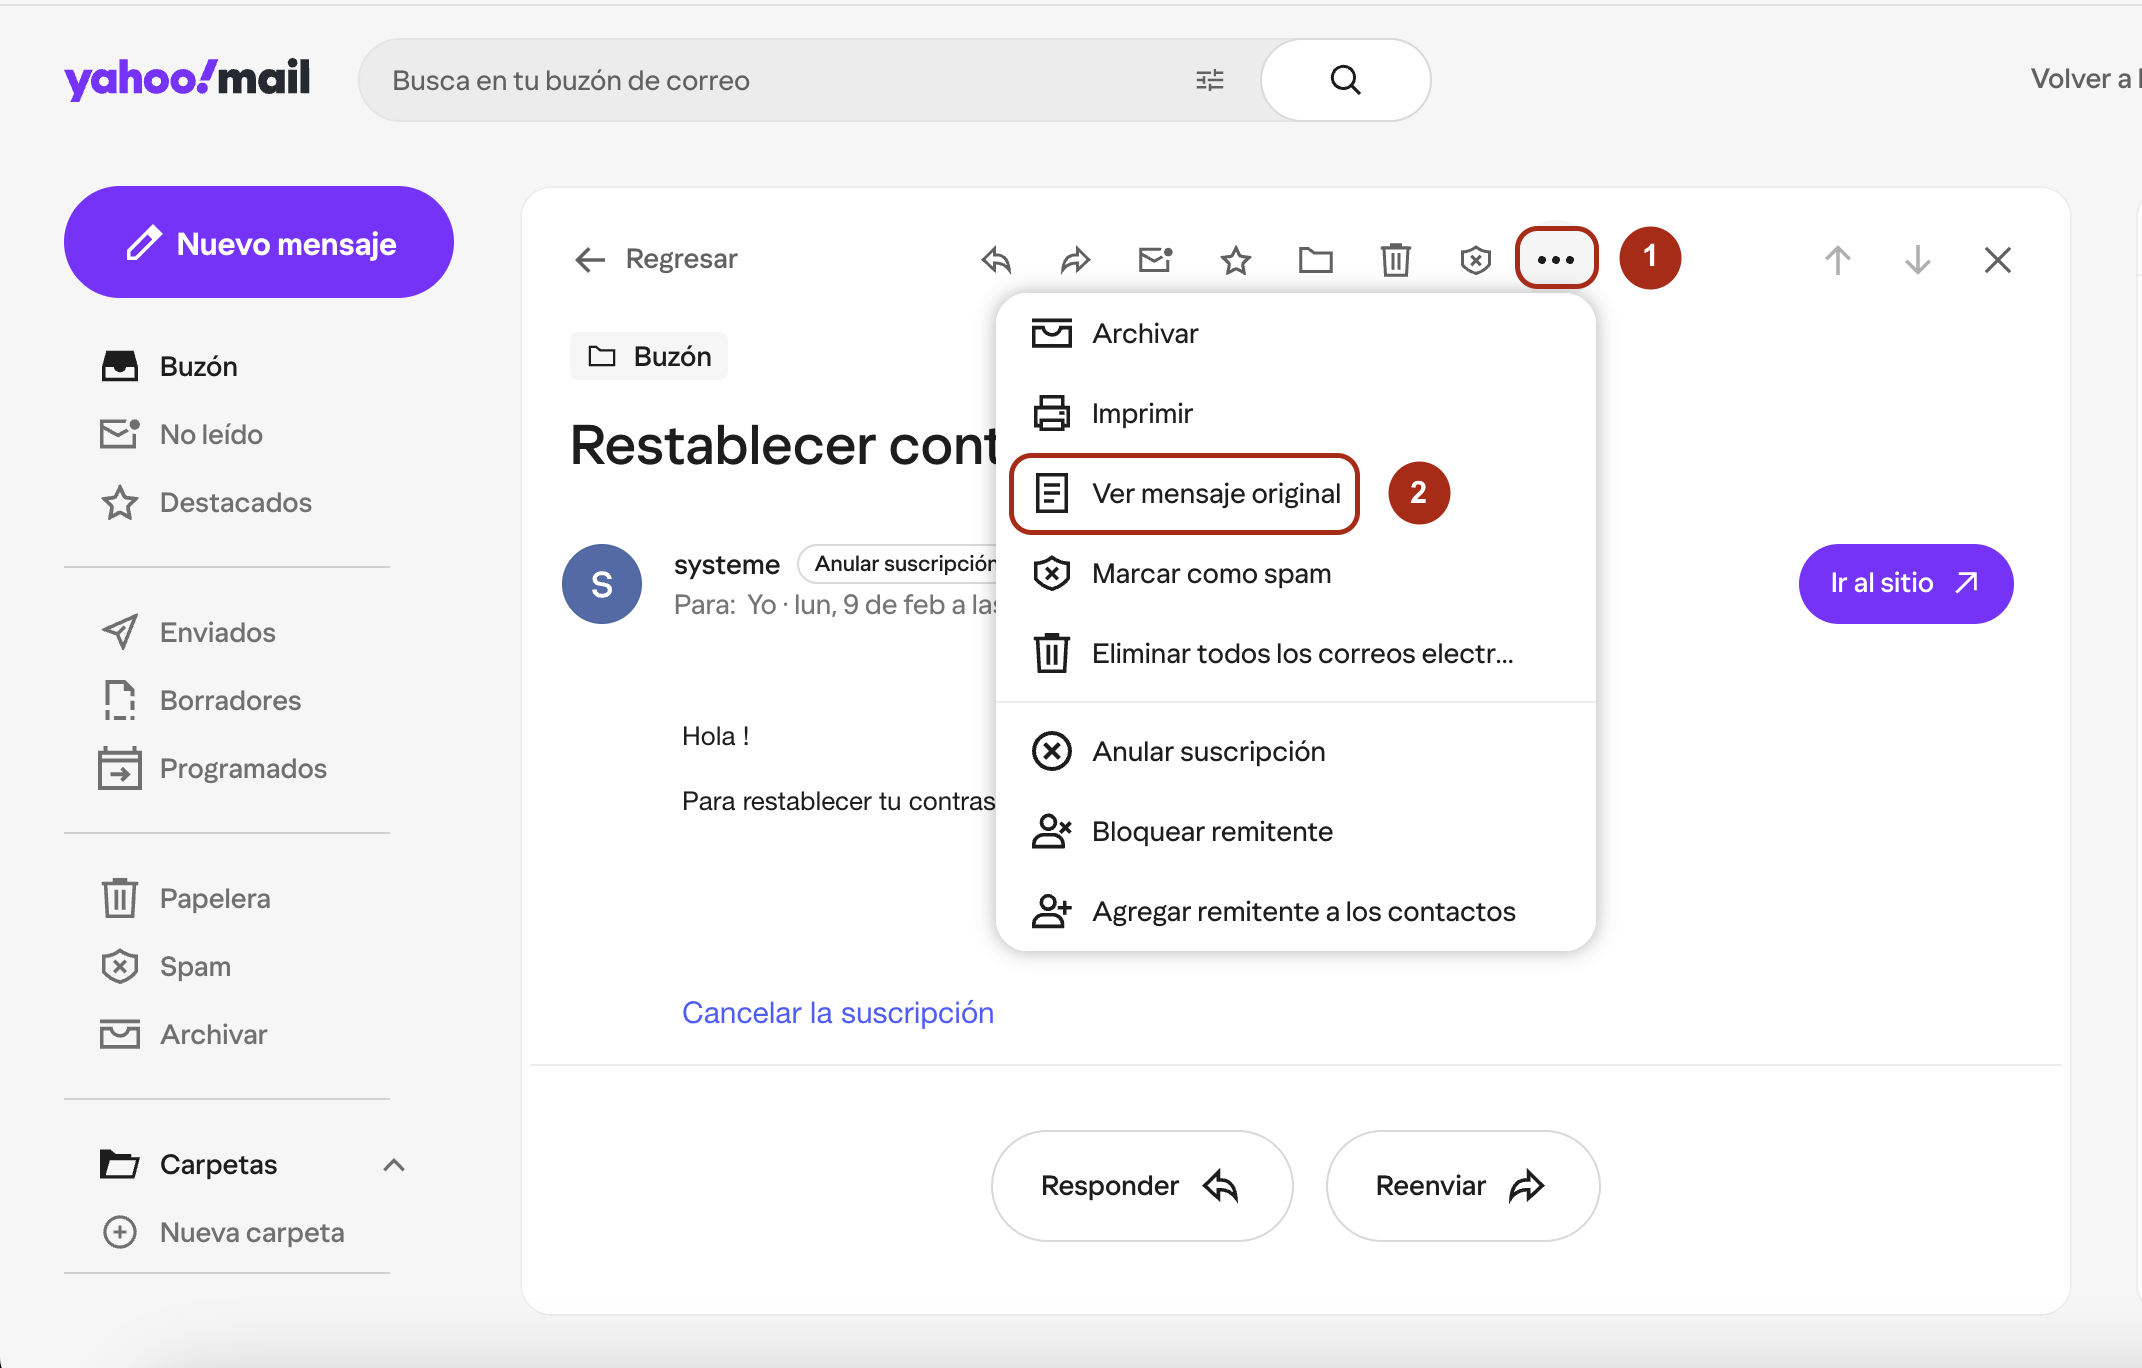Mark message as unread via envelope icon
Image resolution: width=2142 pixels, height=1368 pixels.
click(1155, 260)
